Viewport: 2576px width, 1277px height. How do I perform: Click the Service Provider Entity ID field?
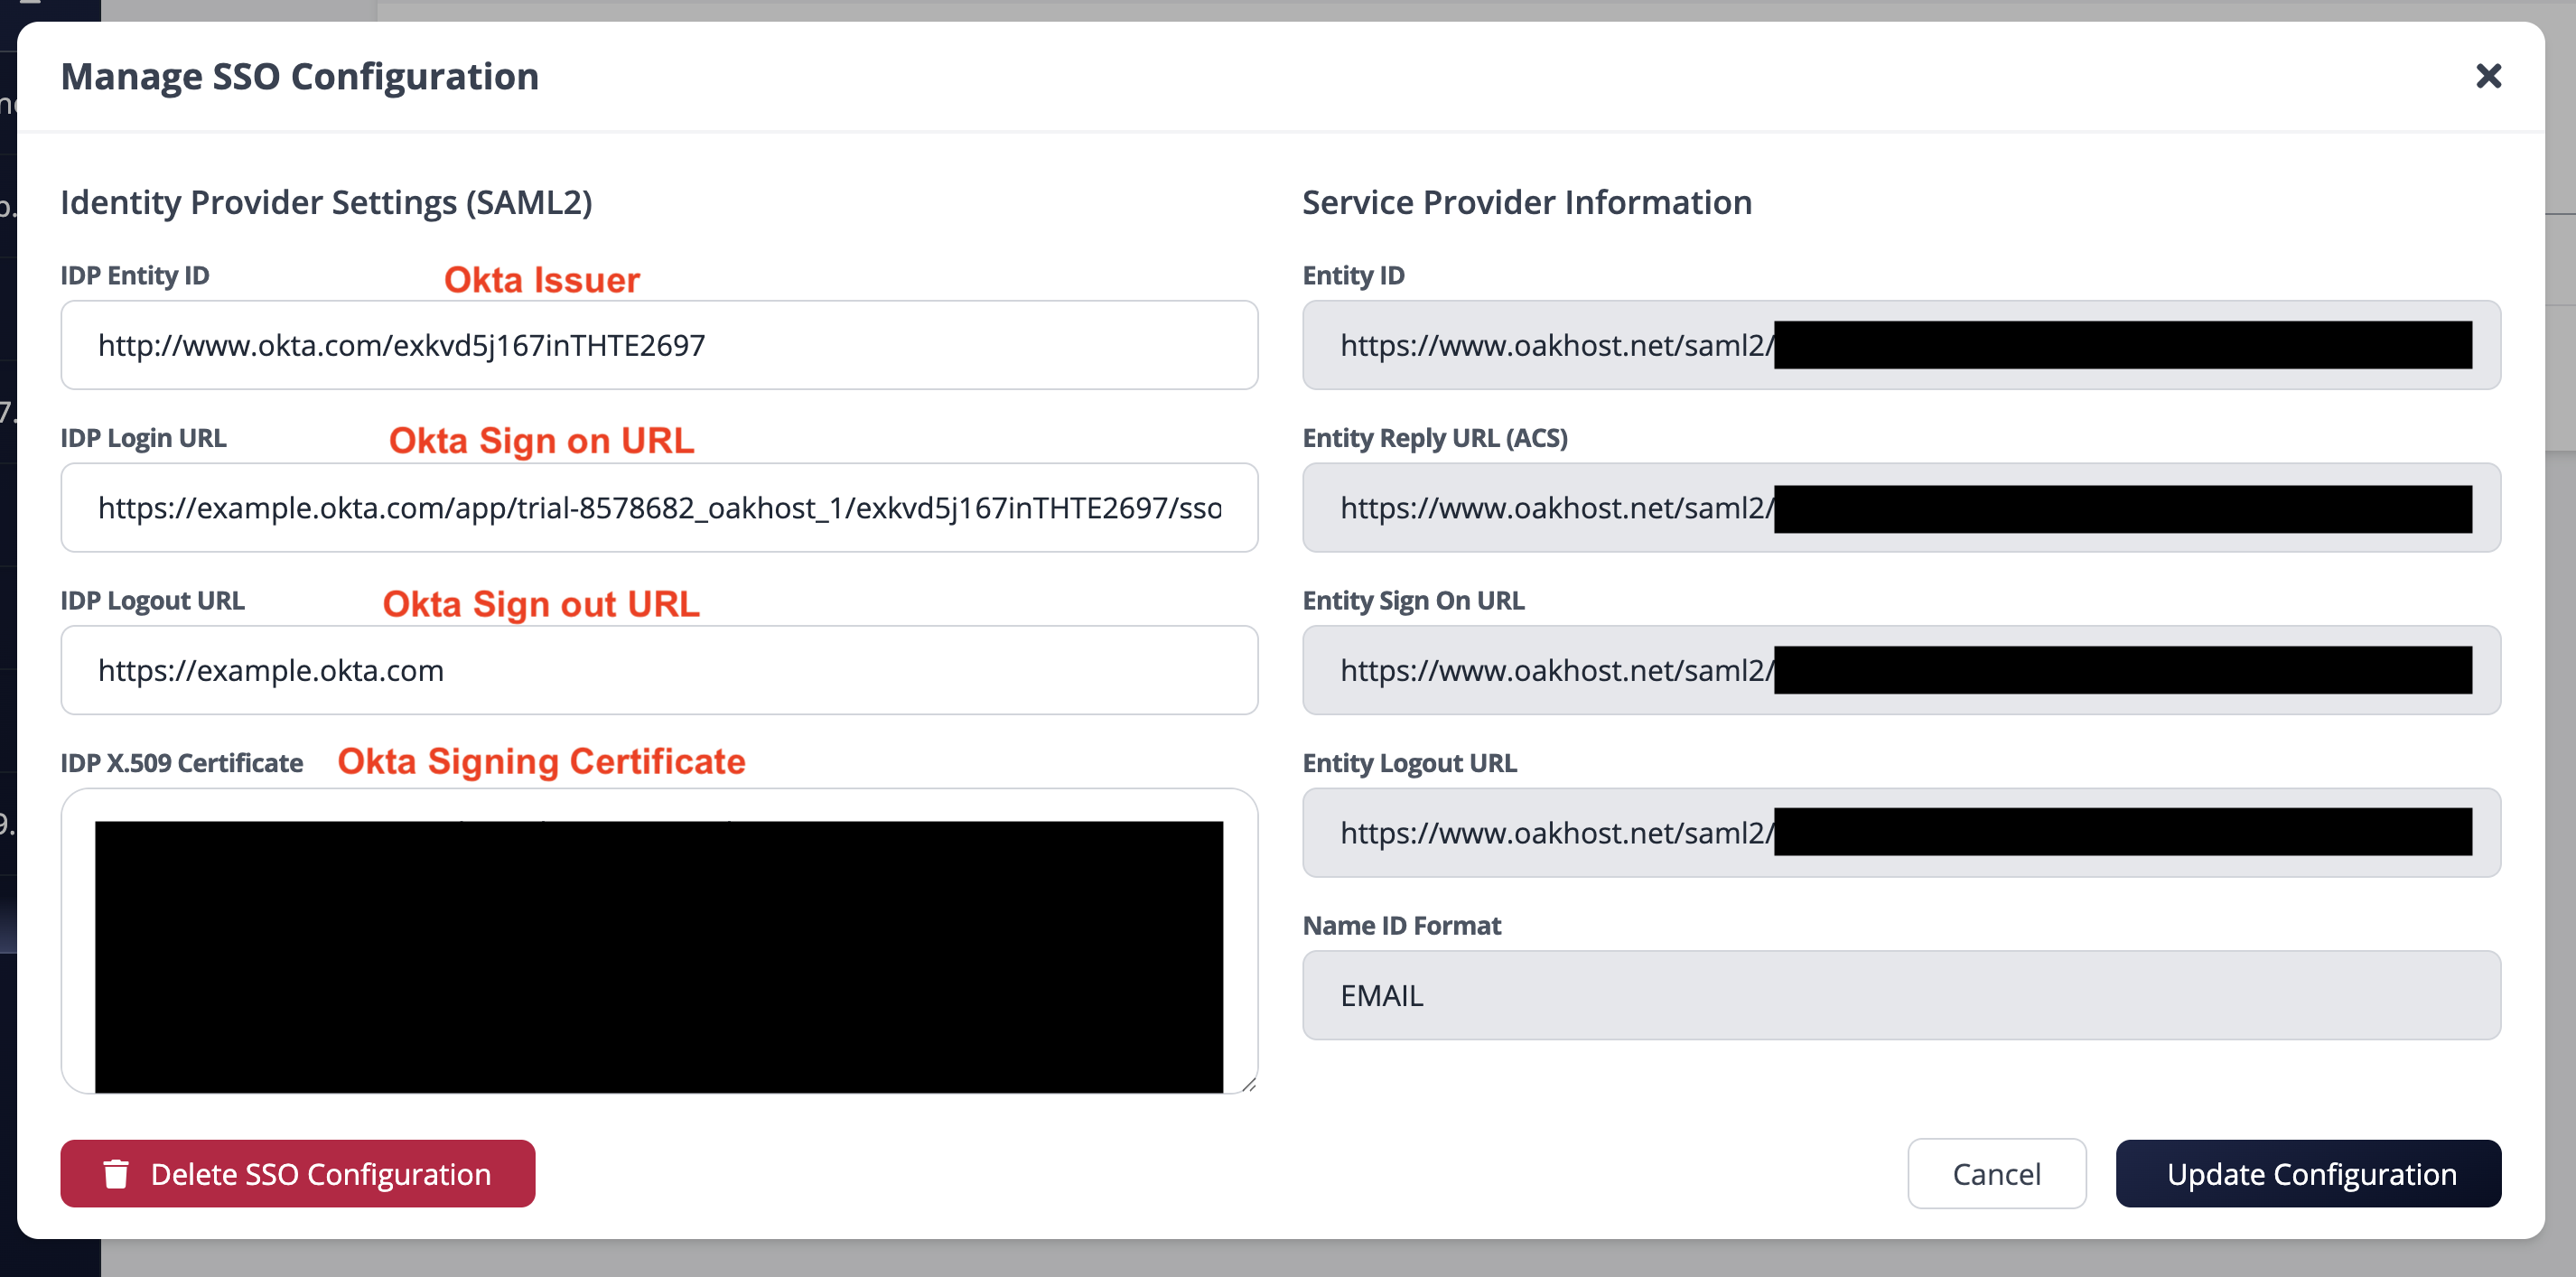(1900, 345)
